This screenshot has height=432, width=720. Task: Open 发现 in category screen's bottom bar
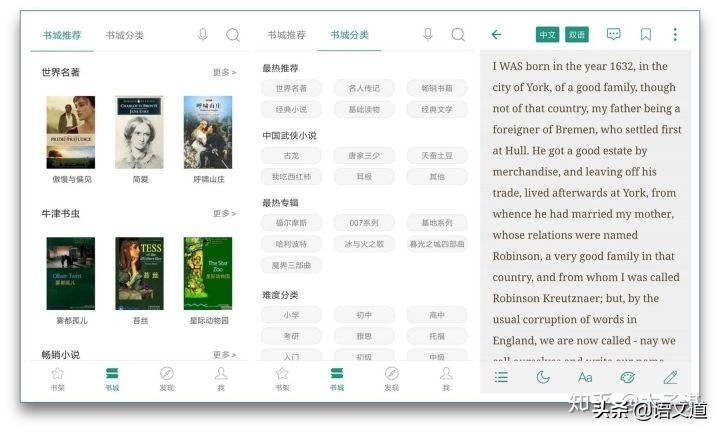(392, 379)
